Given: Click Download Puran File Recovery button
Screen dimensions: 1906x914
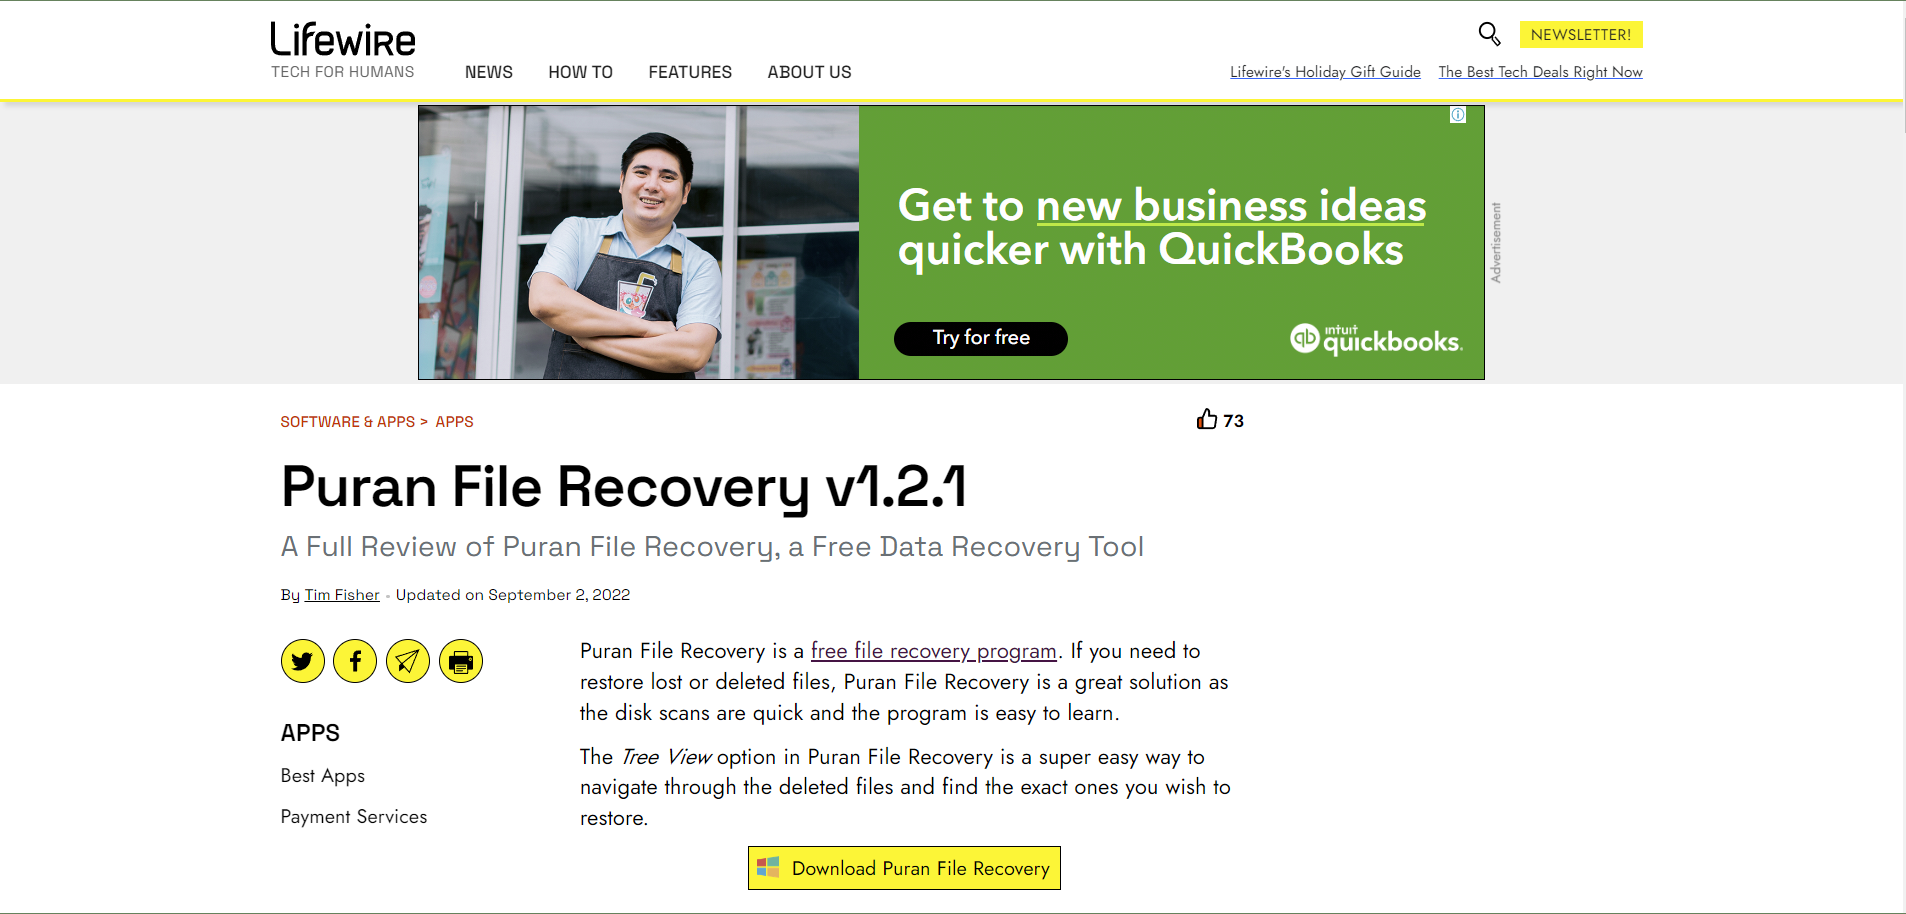Looking at the screenshot, I should pyautogui.click(x=904, y=868).
